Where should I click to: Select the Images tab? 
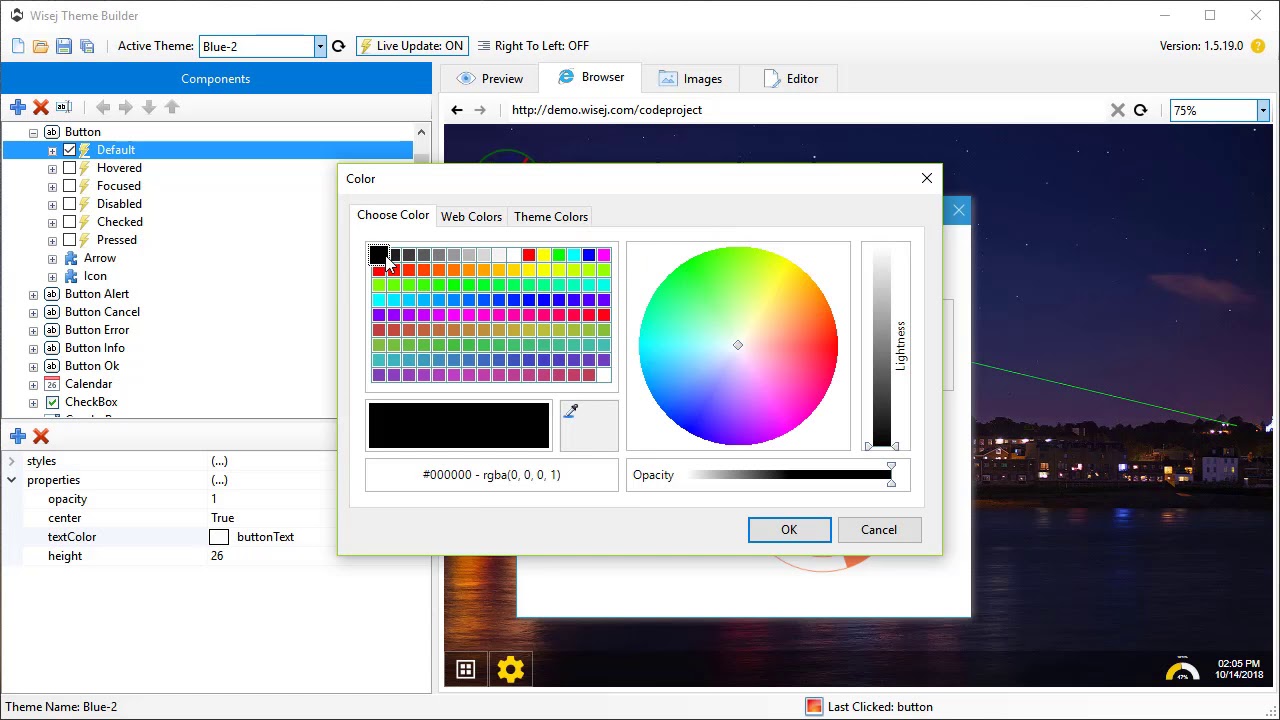coord(691,79)
